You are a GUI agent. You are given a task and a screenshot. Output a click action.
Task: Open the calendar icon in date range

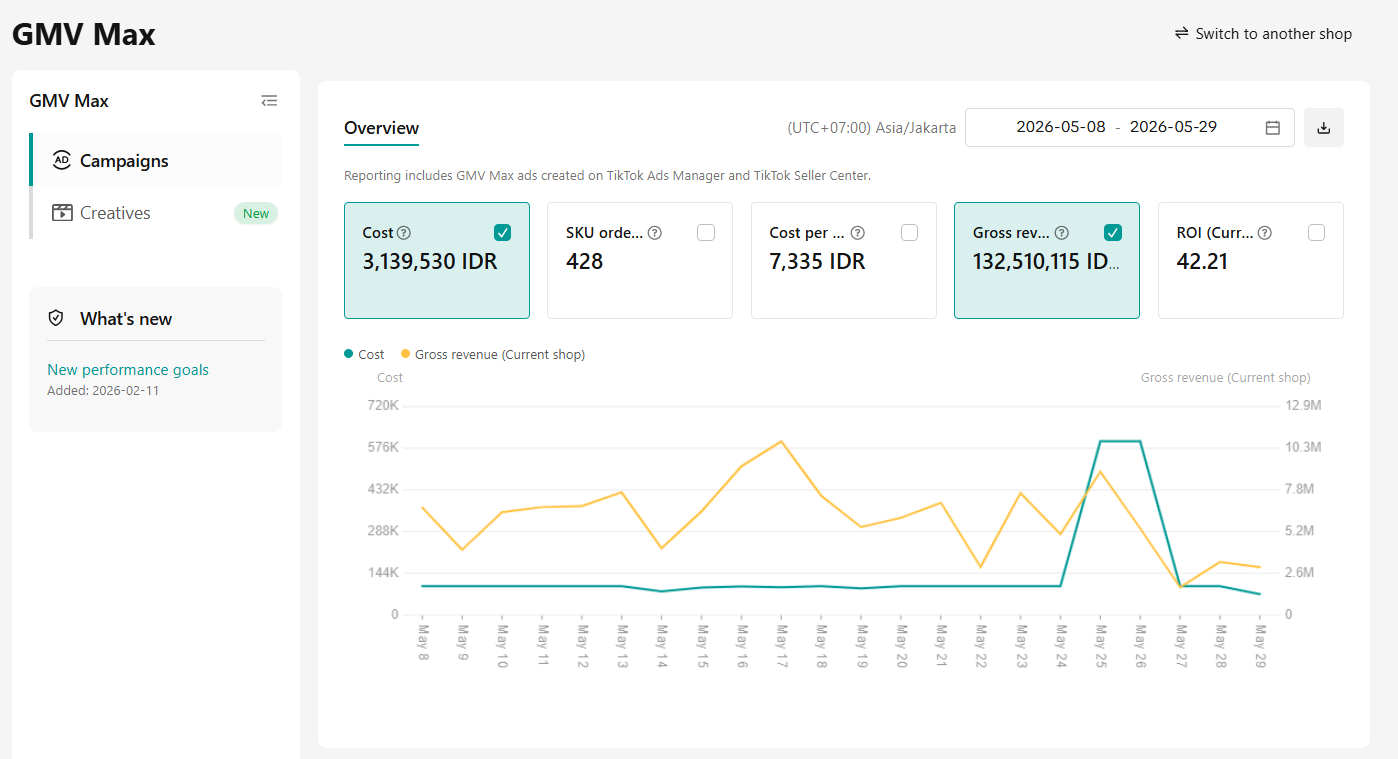coord(1273,127)
